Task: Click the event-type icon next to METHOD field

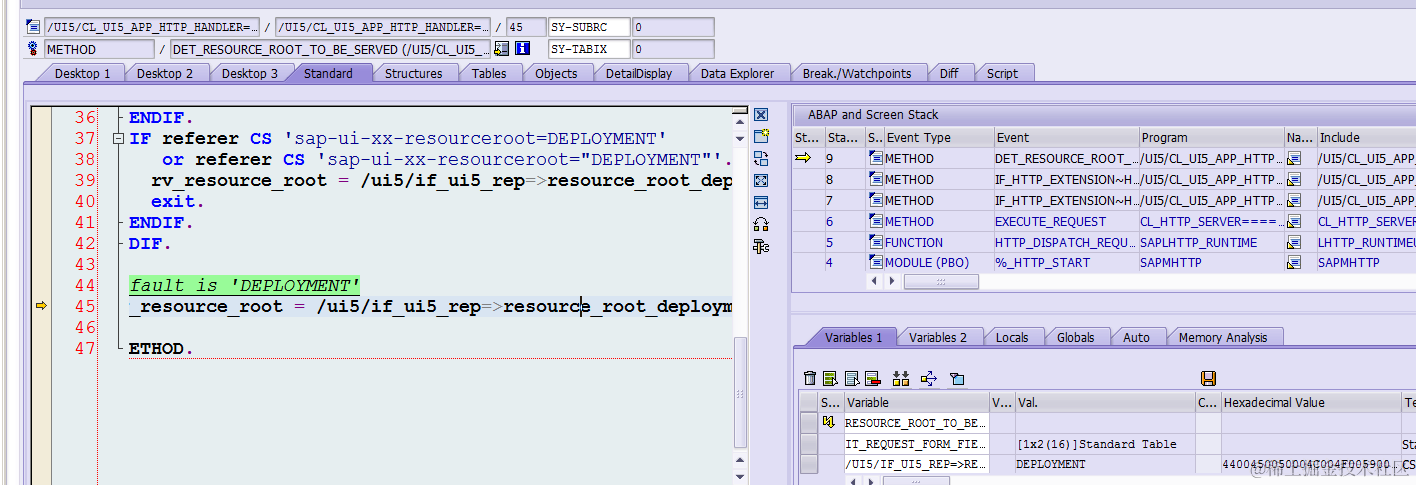Action: pos(32,49)
